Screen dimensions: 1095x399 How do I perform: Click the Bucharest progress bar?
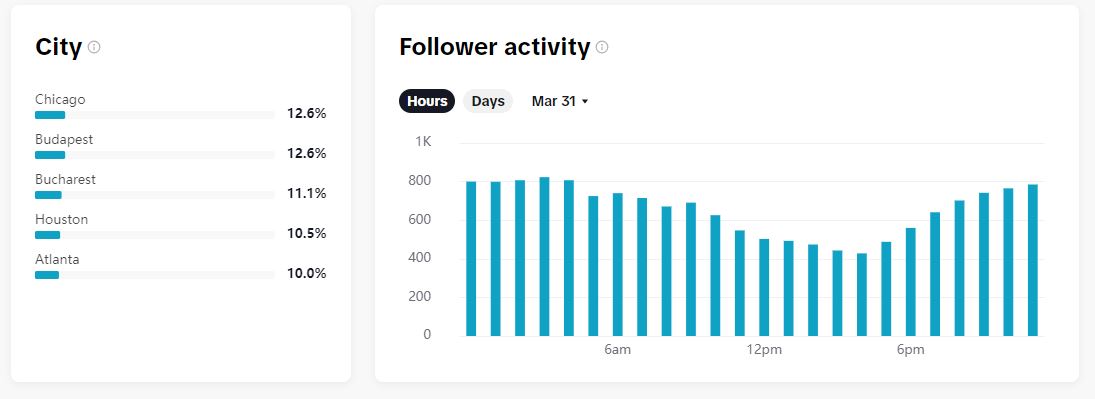pyautogui.click(x=154, y=195)
